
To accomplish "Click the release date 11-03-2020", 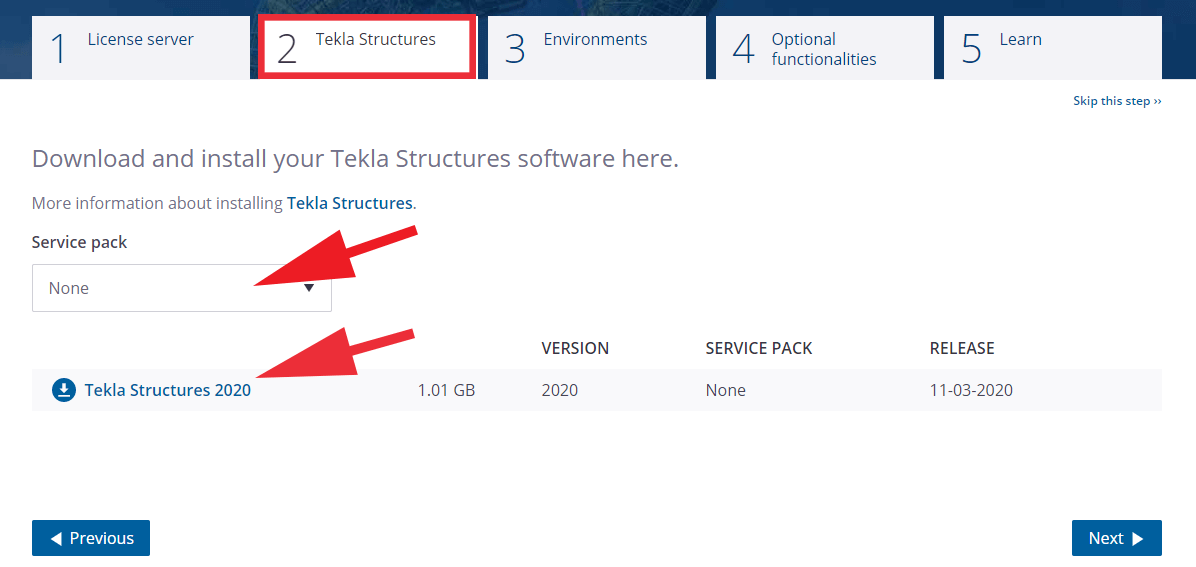I will 971,391.
